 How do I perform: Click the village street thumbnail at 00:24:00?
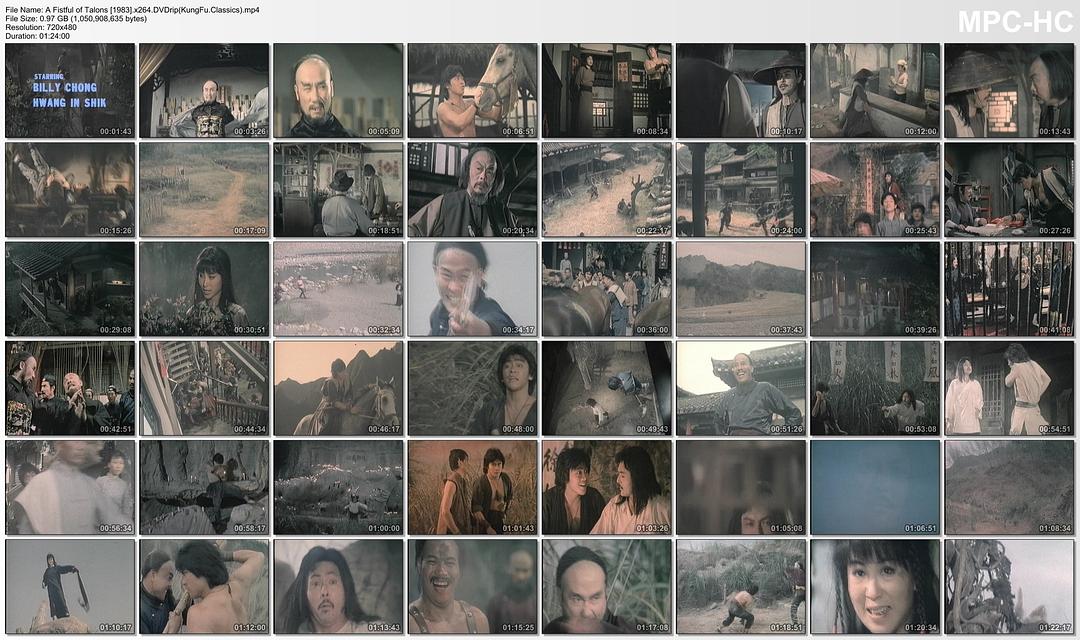click(740, 189)
